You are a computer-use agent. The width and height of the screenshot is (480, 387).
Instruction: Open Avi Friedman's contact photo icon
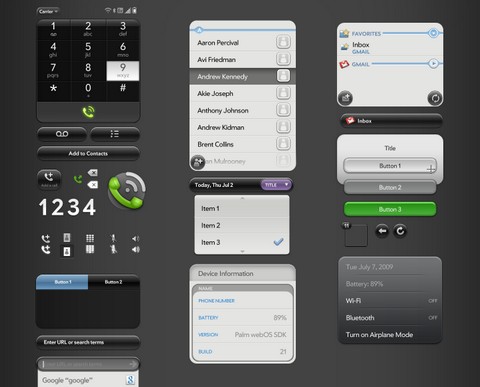[x=283, y=59]
